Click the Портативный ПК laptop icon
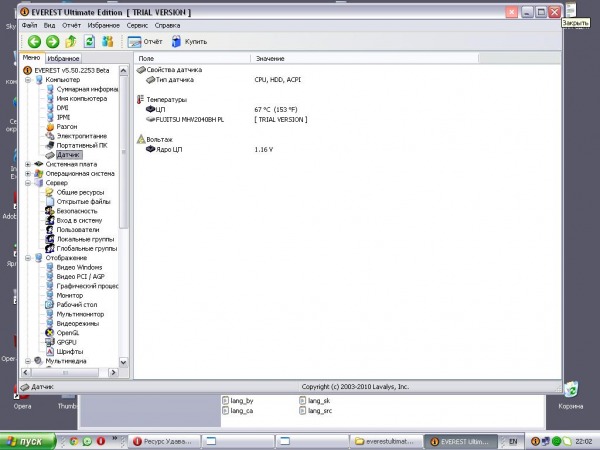 (50, 146)
